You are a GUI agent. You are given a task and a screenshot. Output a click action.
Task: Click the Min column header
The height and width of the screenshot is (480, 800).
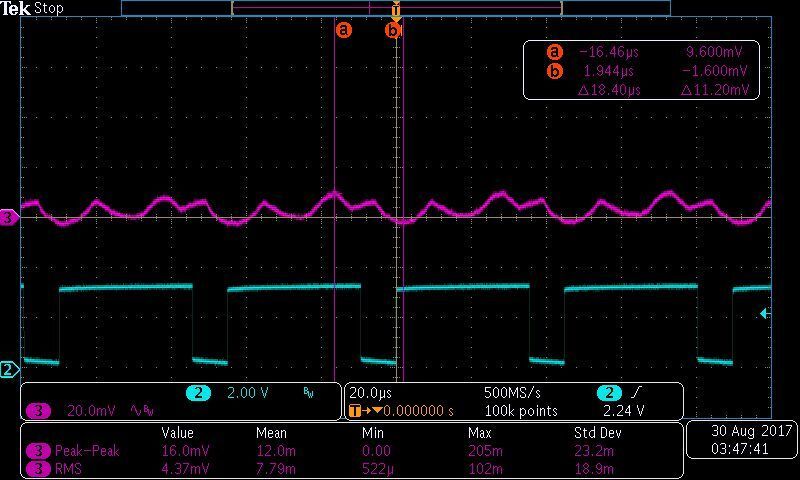373,433
